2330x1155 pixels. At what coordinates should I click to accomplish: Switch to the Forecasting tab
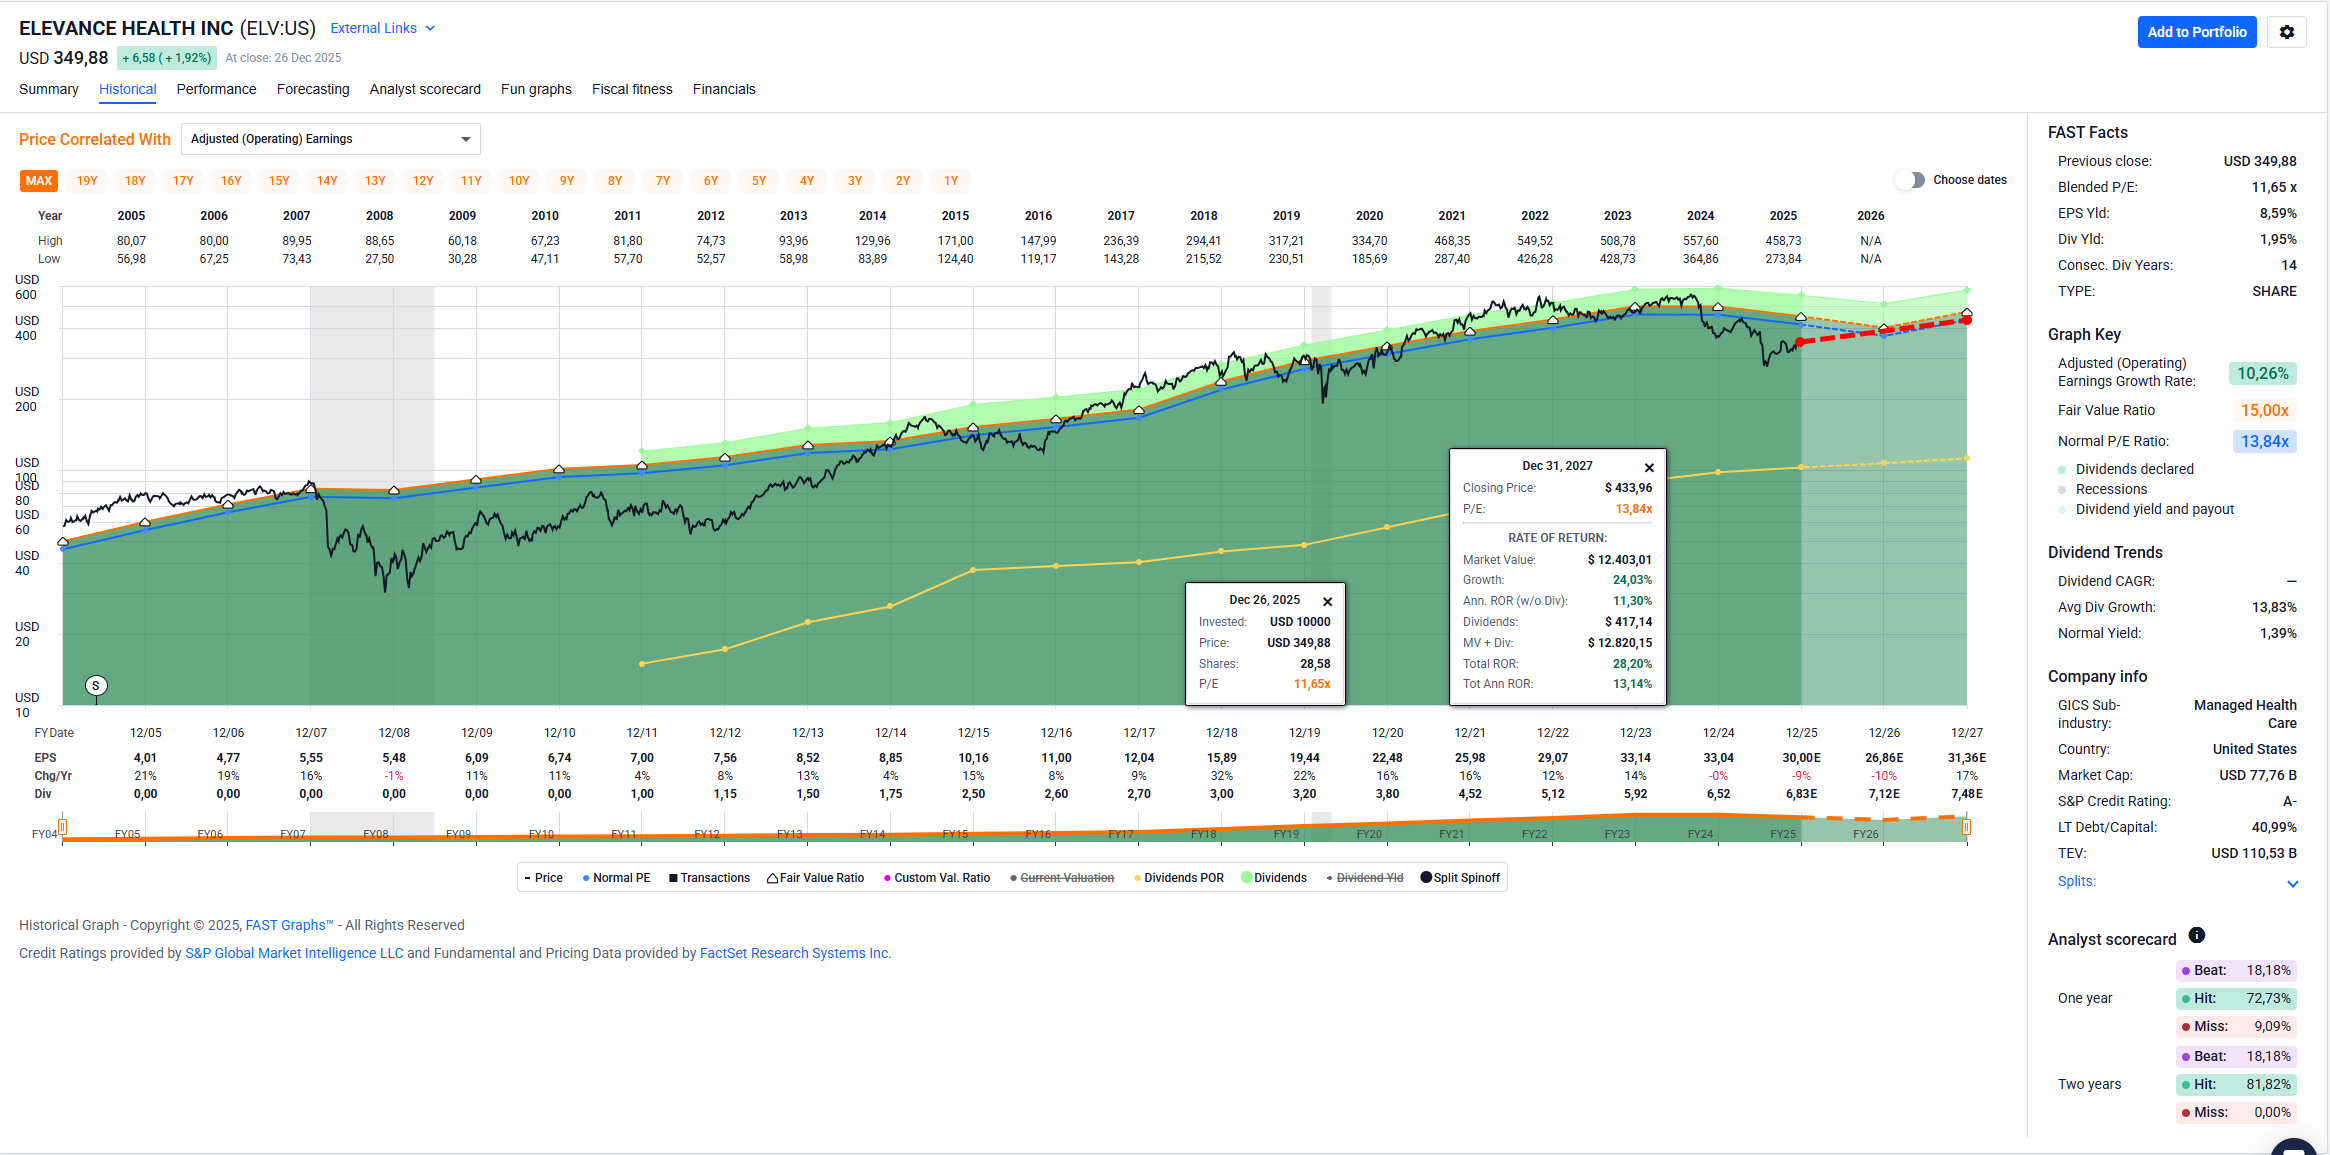[313, 89]
